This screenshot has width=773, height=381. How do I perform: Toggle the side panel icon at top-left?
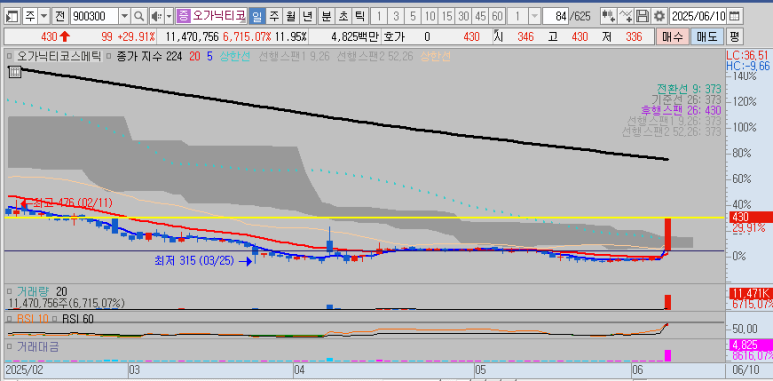point(13,17)
